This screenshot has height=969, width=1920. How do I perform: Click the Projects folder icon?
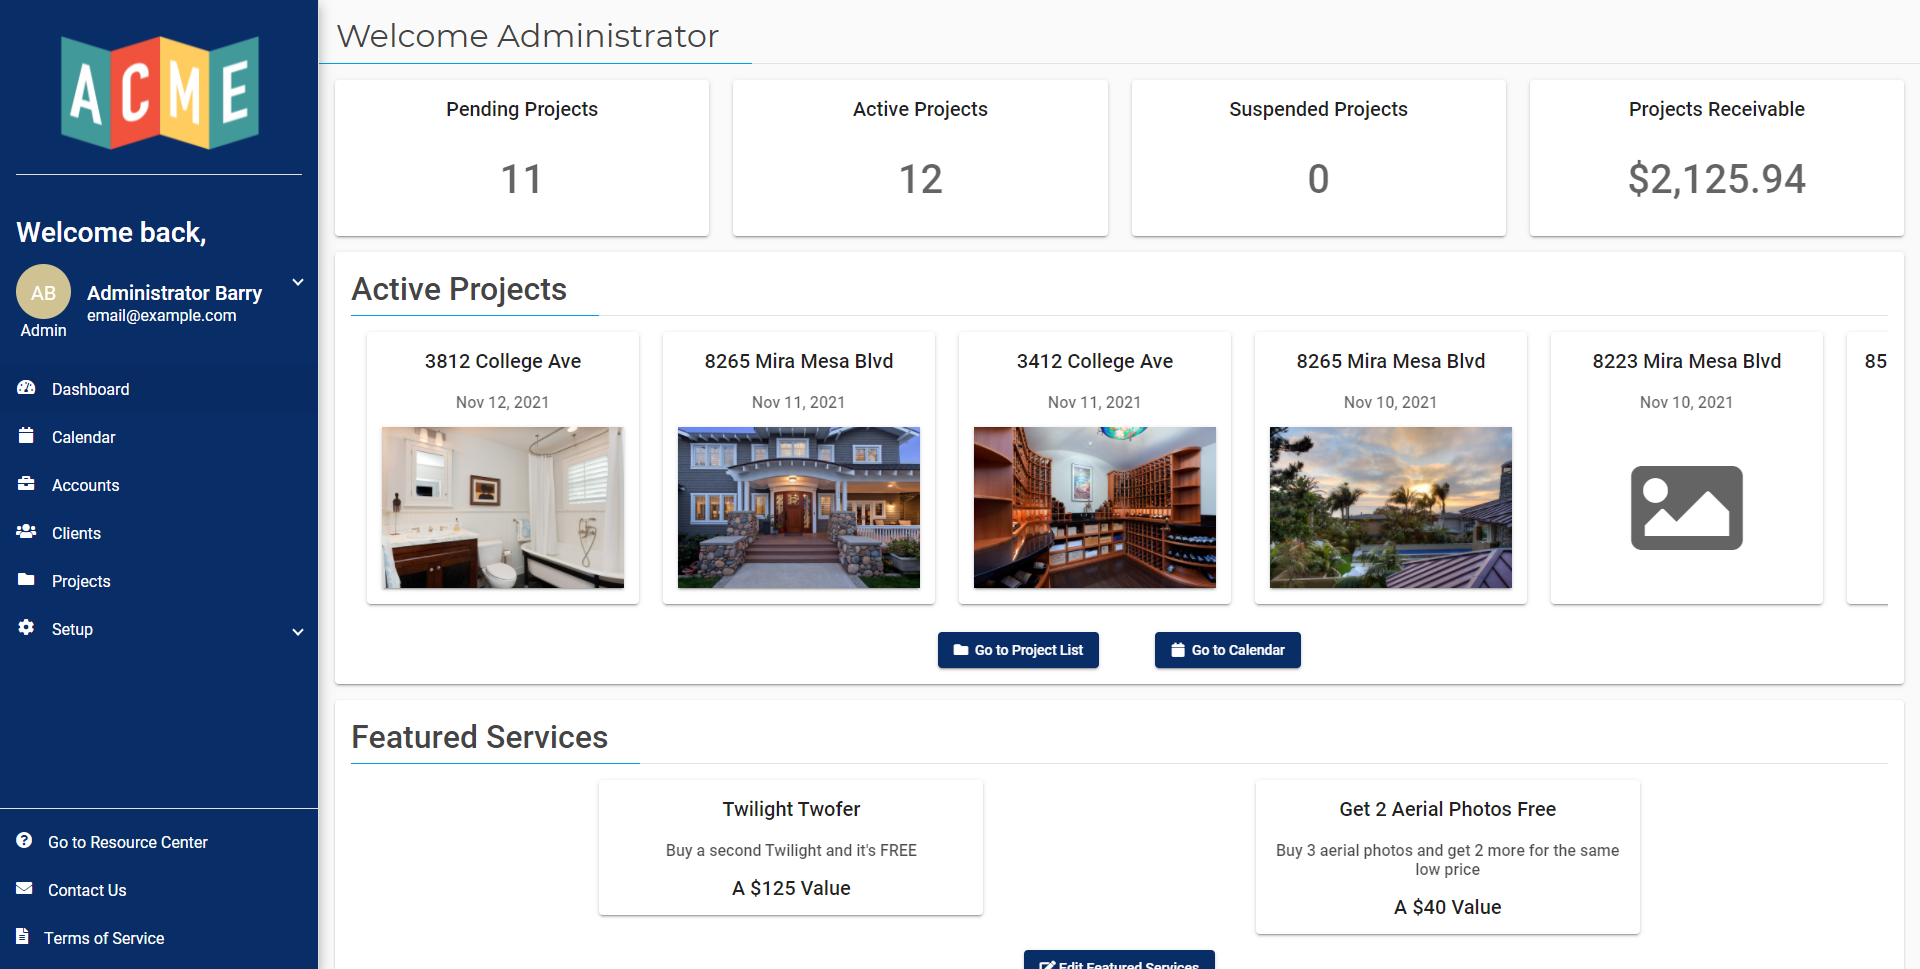26,580
